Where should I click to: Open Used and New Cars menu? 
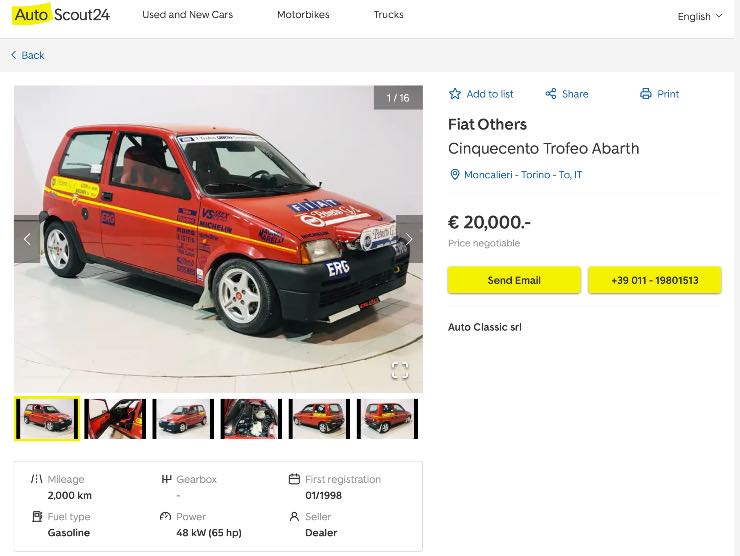(x=187, y=15)
